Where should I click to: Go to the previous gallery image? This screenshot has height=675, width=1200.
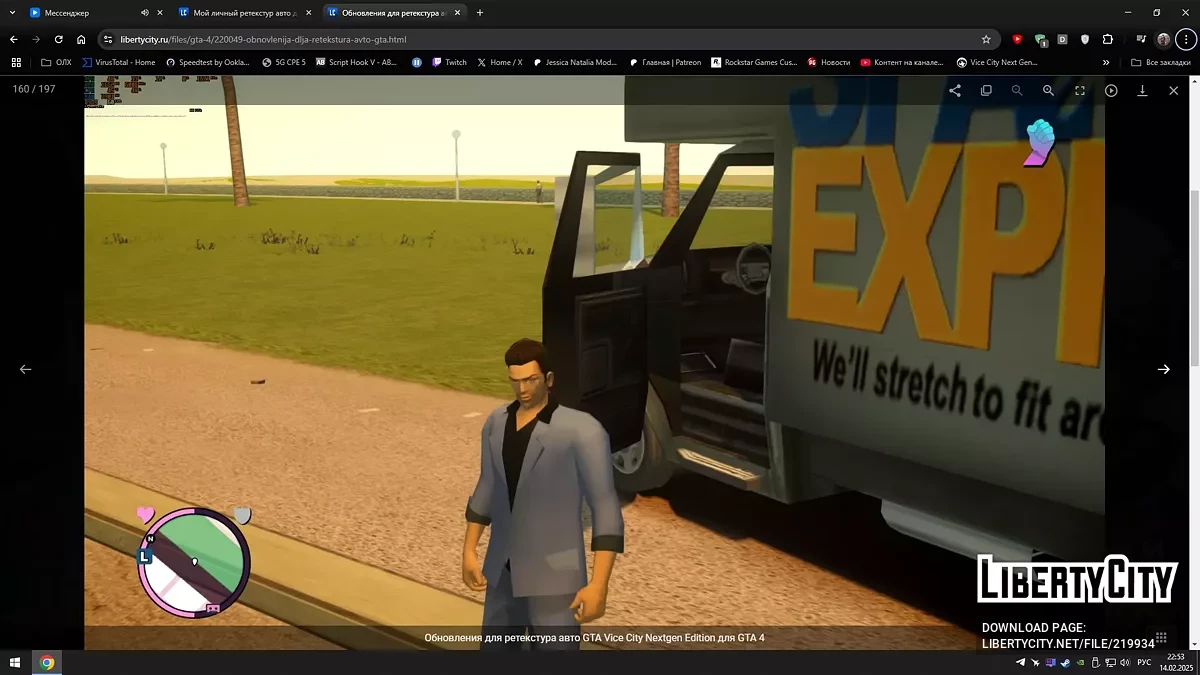26,369
